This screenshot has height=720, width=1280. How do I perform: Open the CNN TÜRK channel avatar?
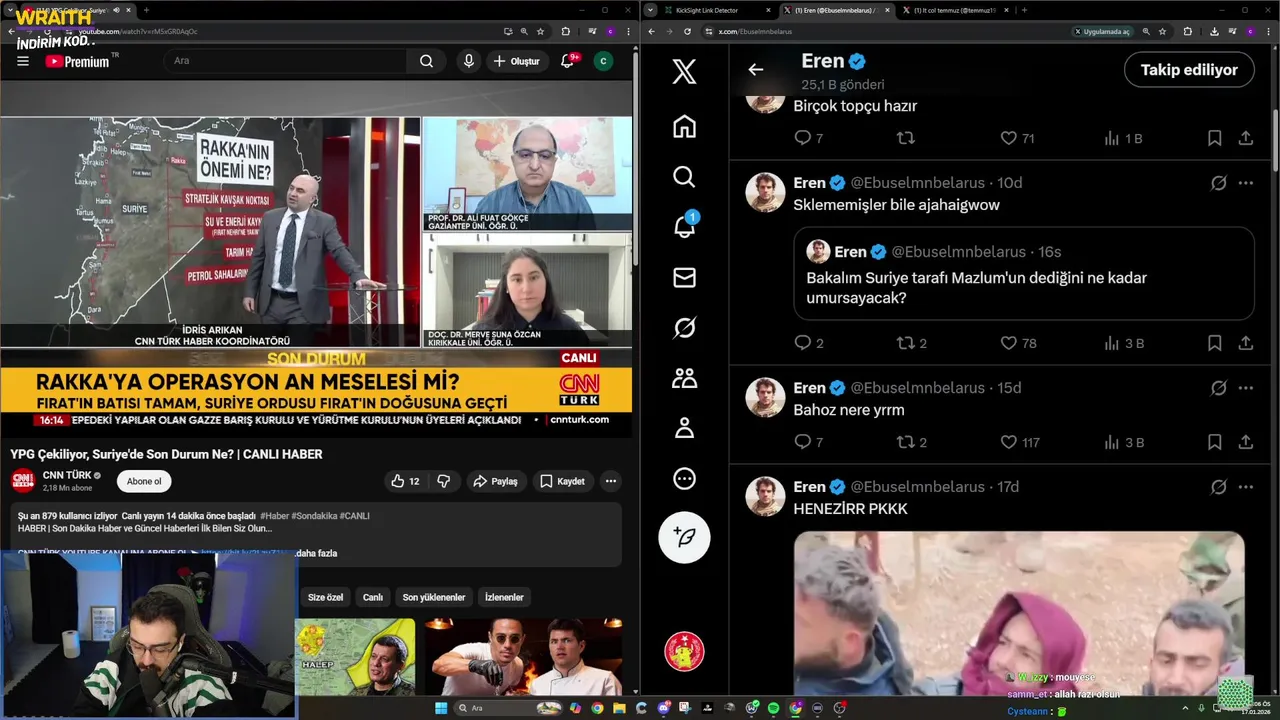point(23,481)
